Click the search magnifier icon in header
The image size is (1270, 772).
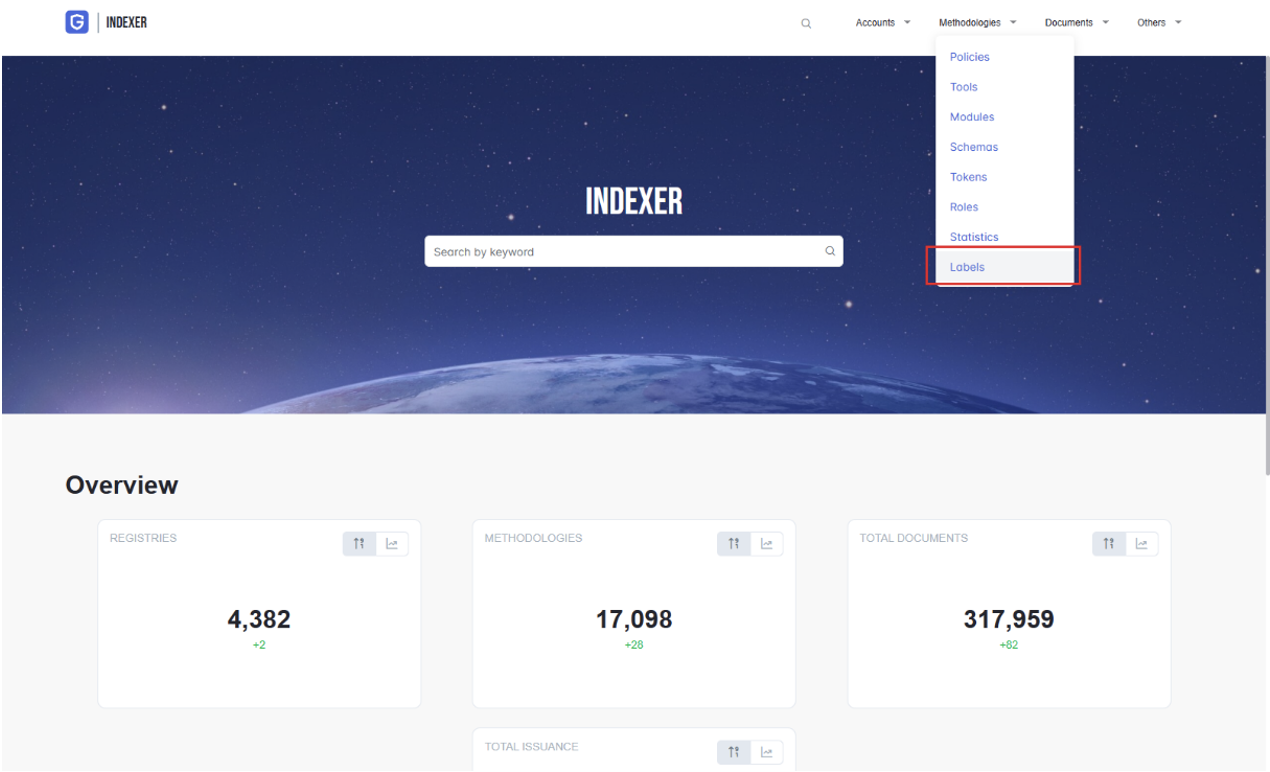806,23
